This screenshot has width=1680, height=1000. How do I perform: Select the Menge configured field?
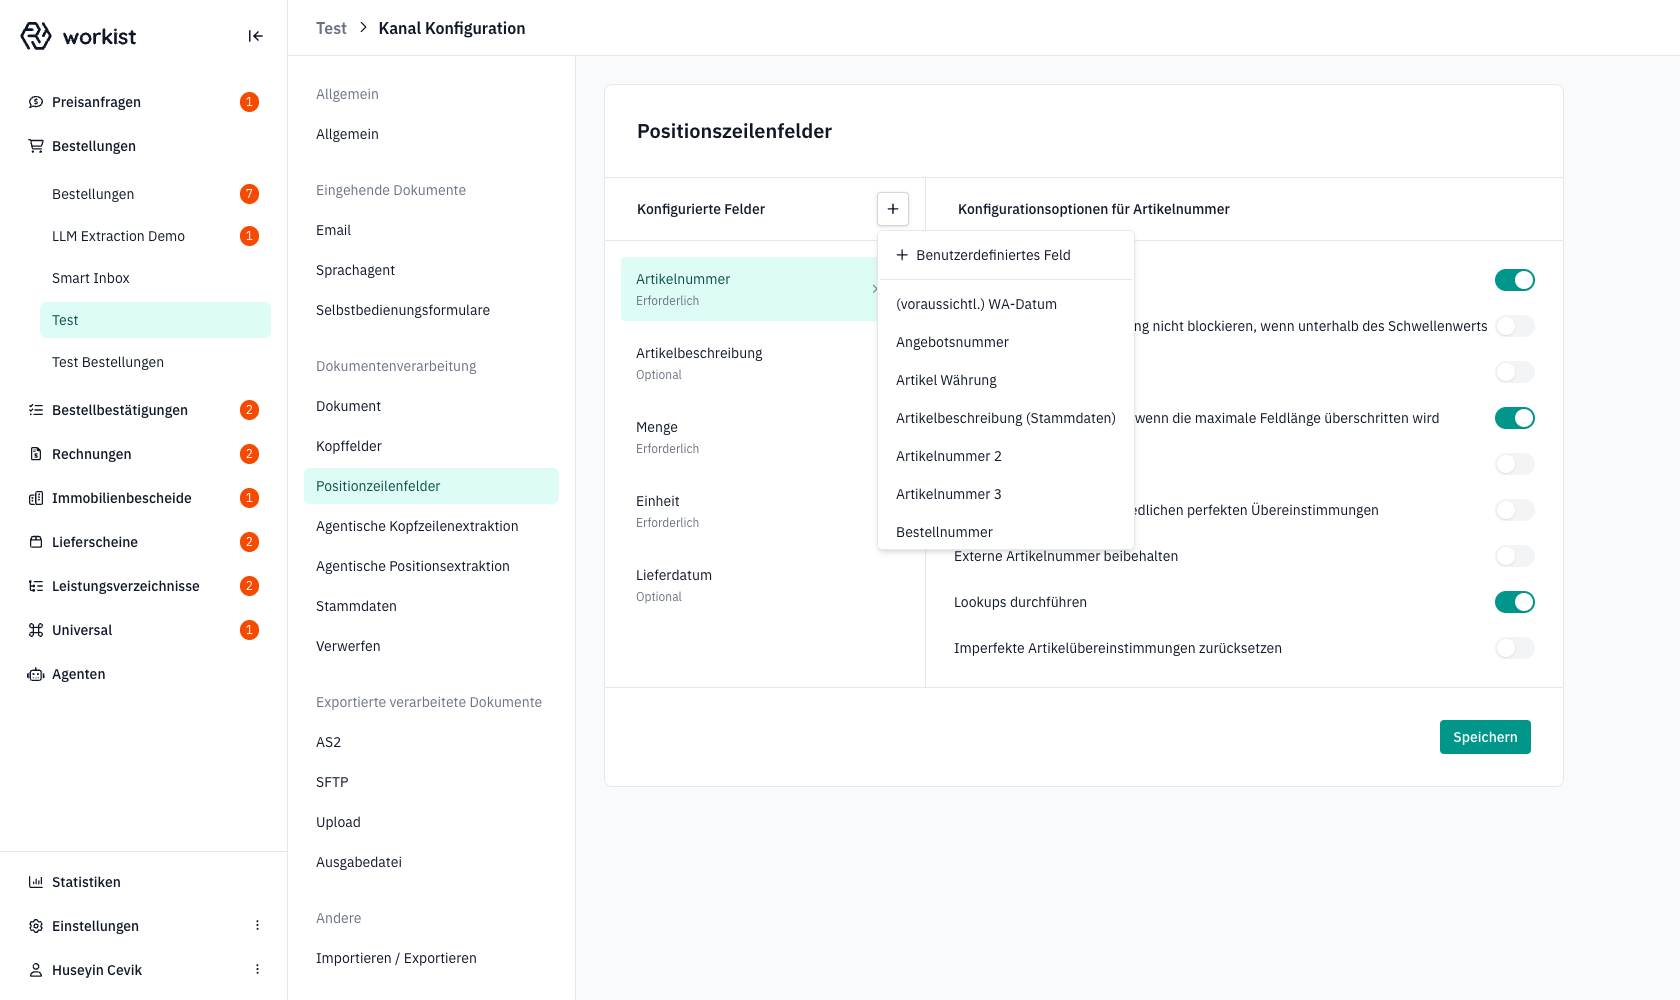749,437
